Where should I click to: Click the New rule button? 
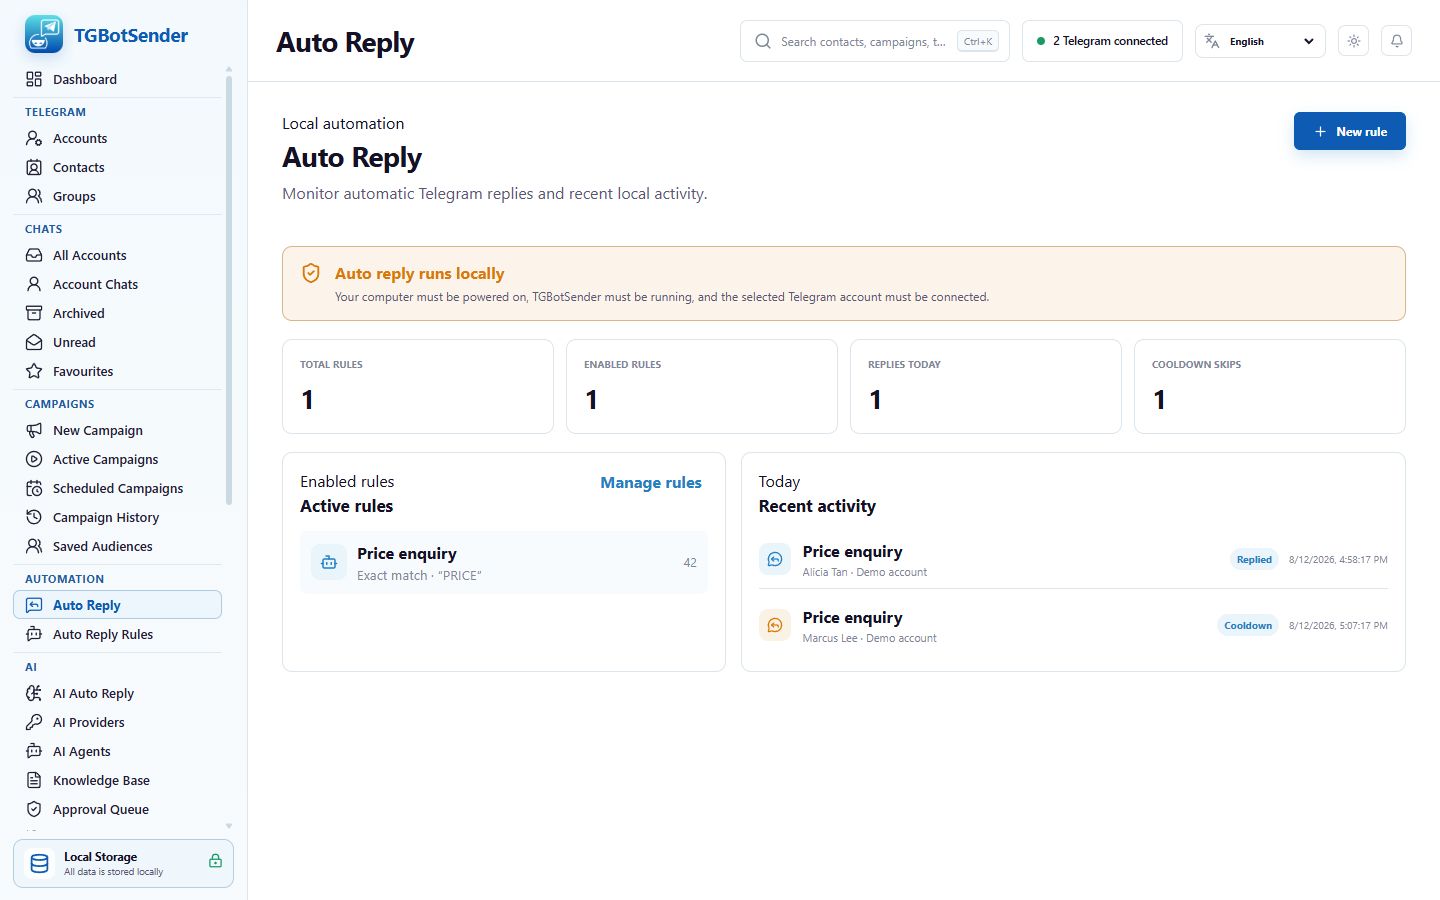(1349, 131)
